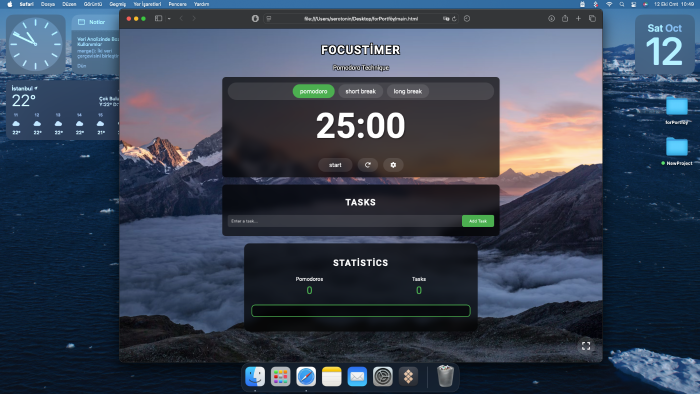Click the Add Task button

point(478,221)
